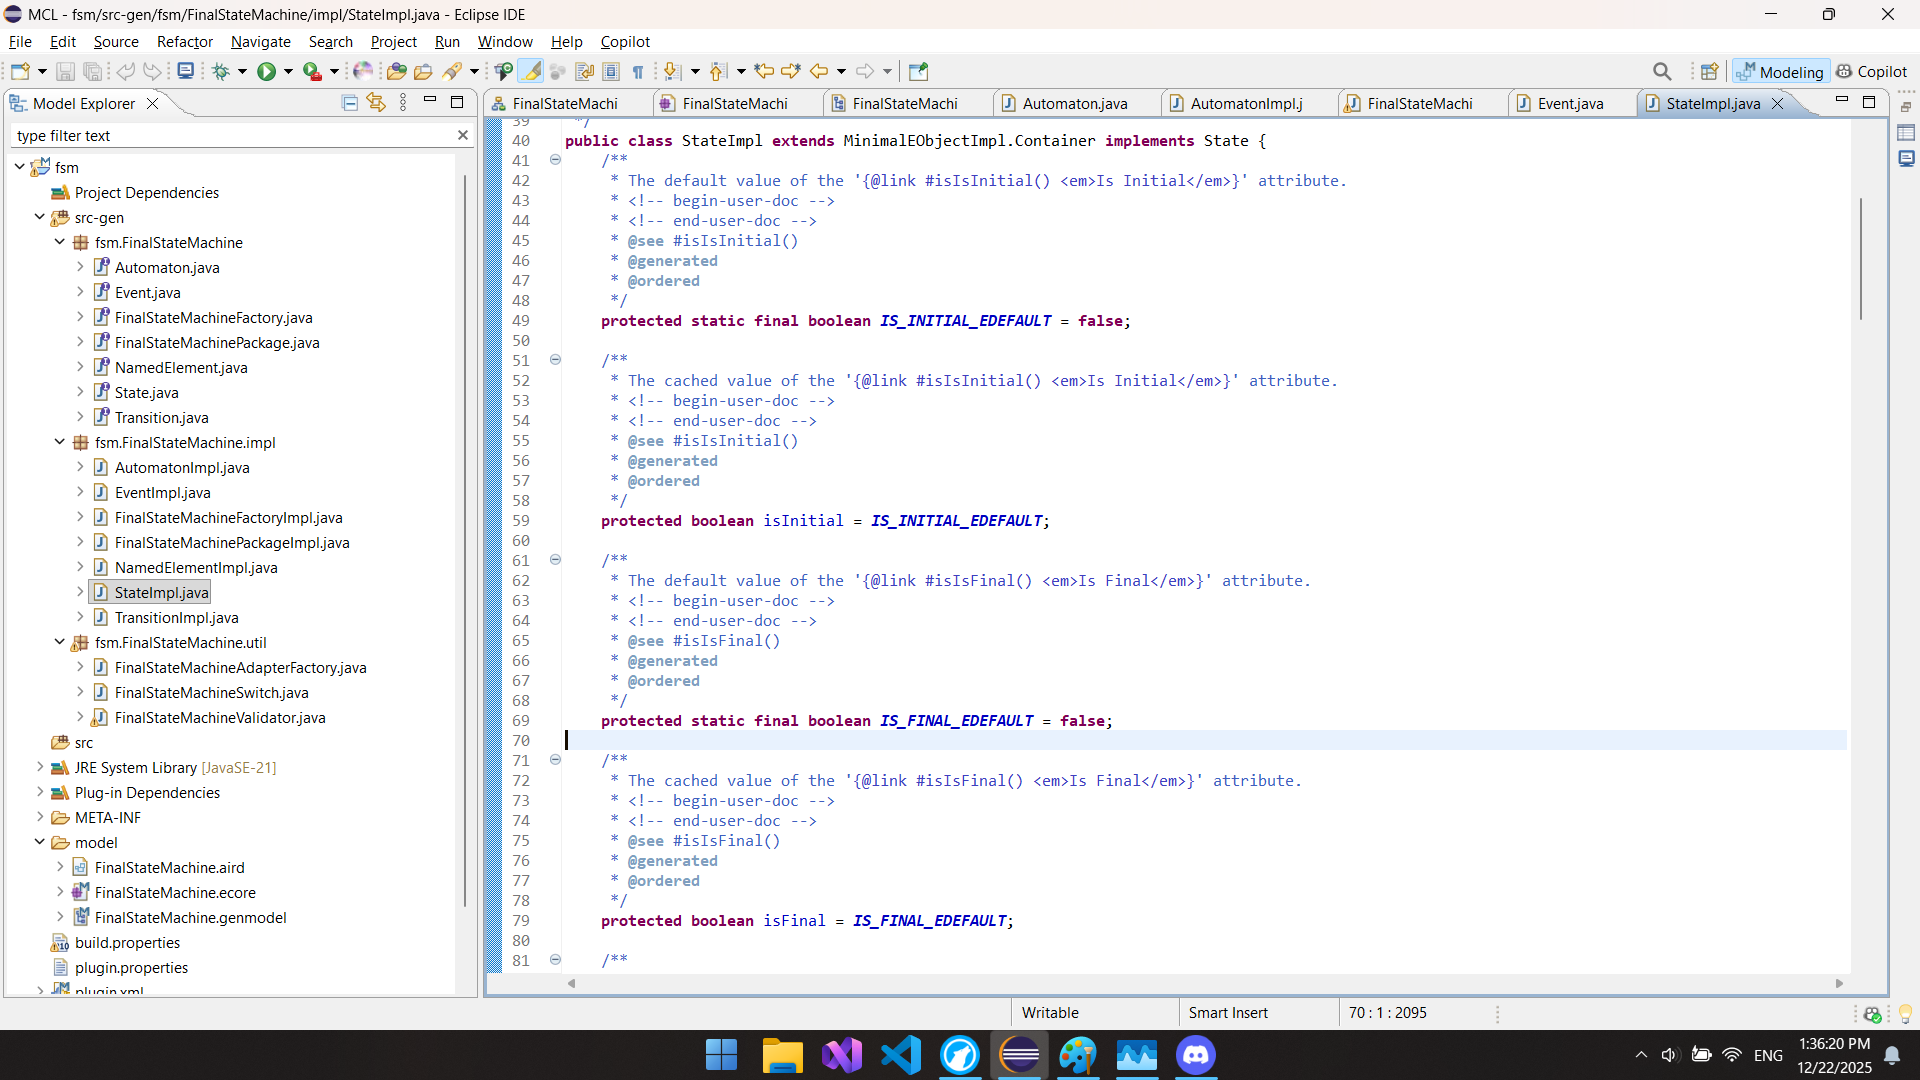Switch to the Automaton.java editor tab
Image resolution: width=1920 pixels, height=1080 pixels.
[x=1074, y=103]
